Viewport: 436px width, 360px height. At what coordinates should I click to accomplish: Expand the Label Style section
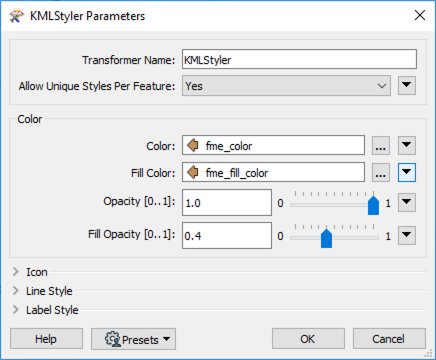point(16,310)
